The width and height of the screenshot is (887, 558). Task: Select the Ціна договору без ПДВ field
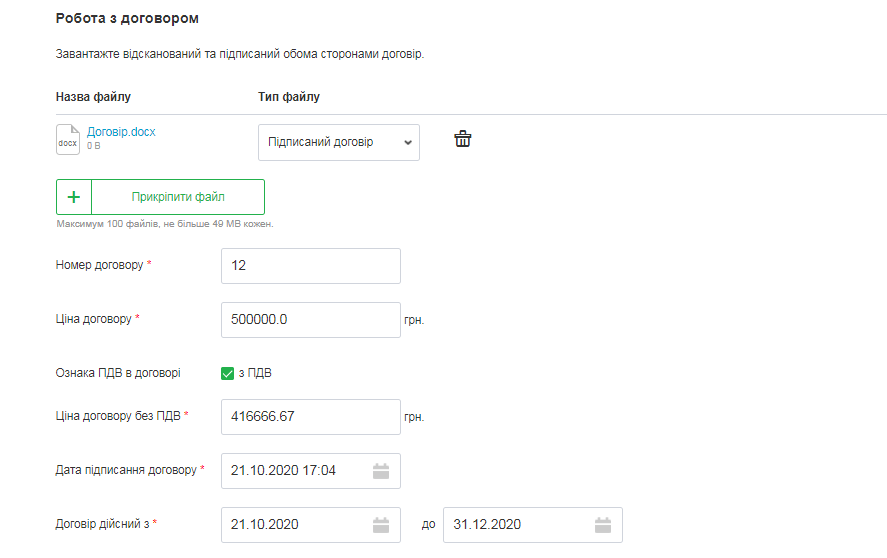click(x=310, y=417)
